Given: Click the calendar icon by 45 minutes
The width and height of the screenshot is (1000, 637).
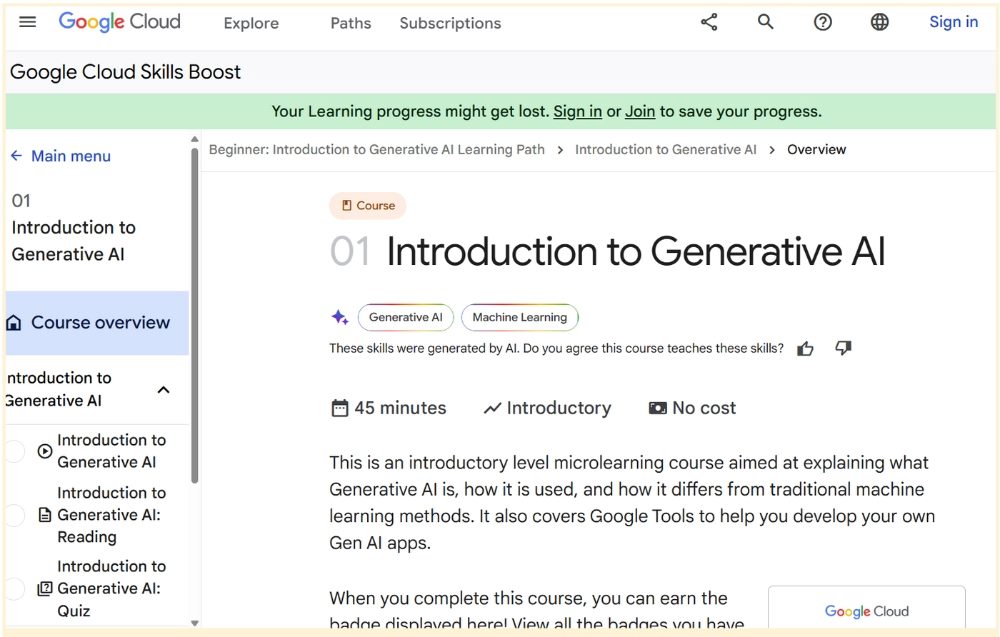Looking at the screenshot, I should pyautogui.click(x=340, y=408).
